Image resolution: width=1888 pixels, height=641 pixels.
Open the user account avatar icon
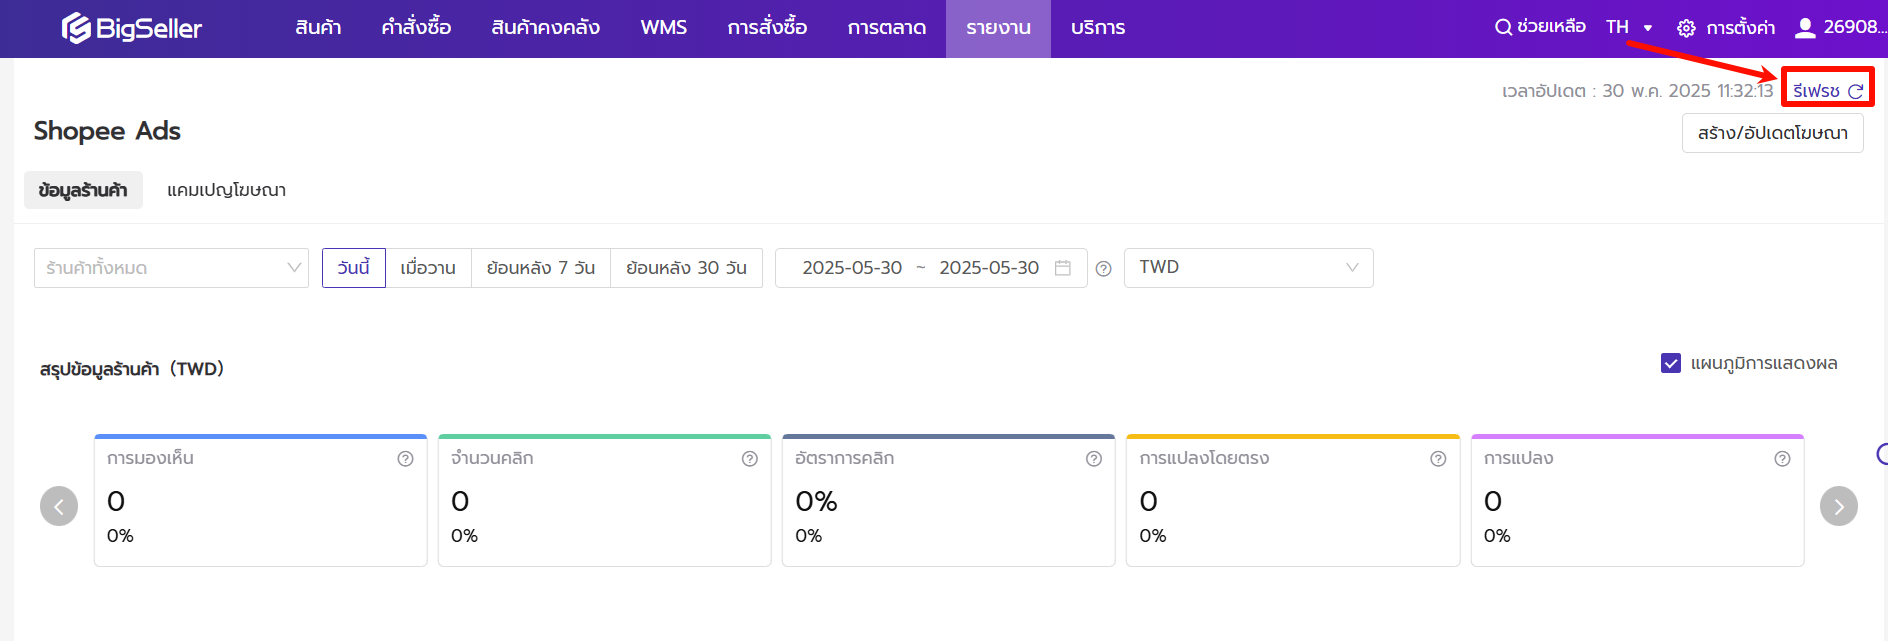point(1805,28)
